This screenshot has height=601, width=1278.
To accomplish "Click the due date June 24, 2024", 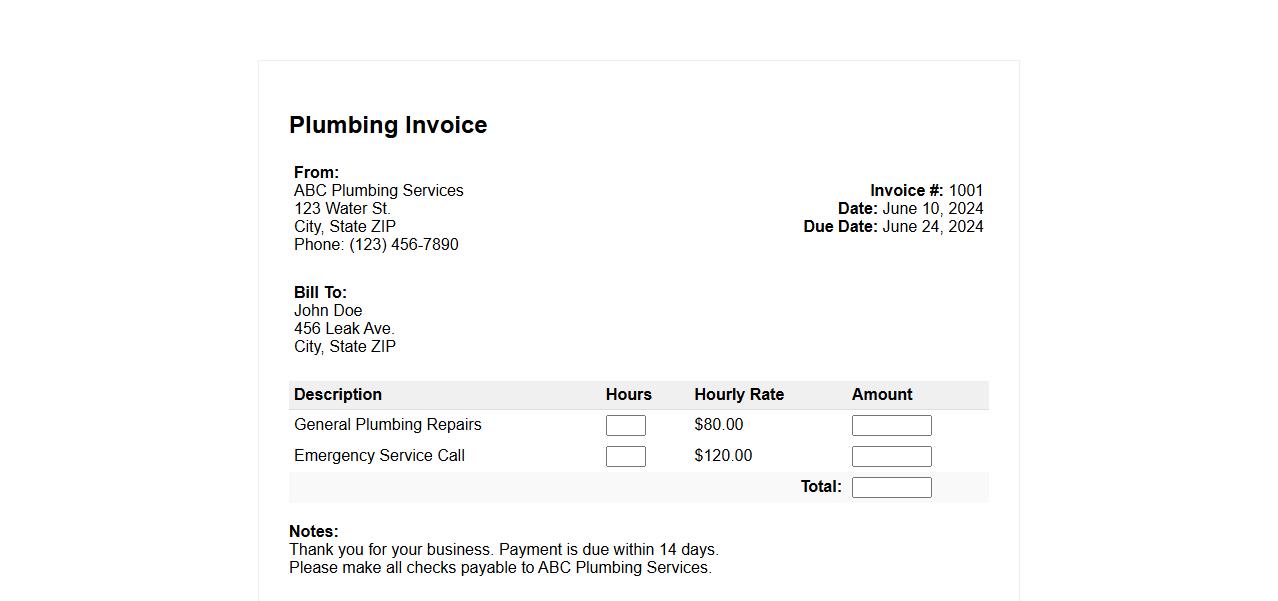I will click(932, 227).
